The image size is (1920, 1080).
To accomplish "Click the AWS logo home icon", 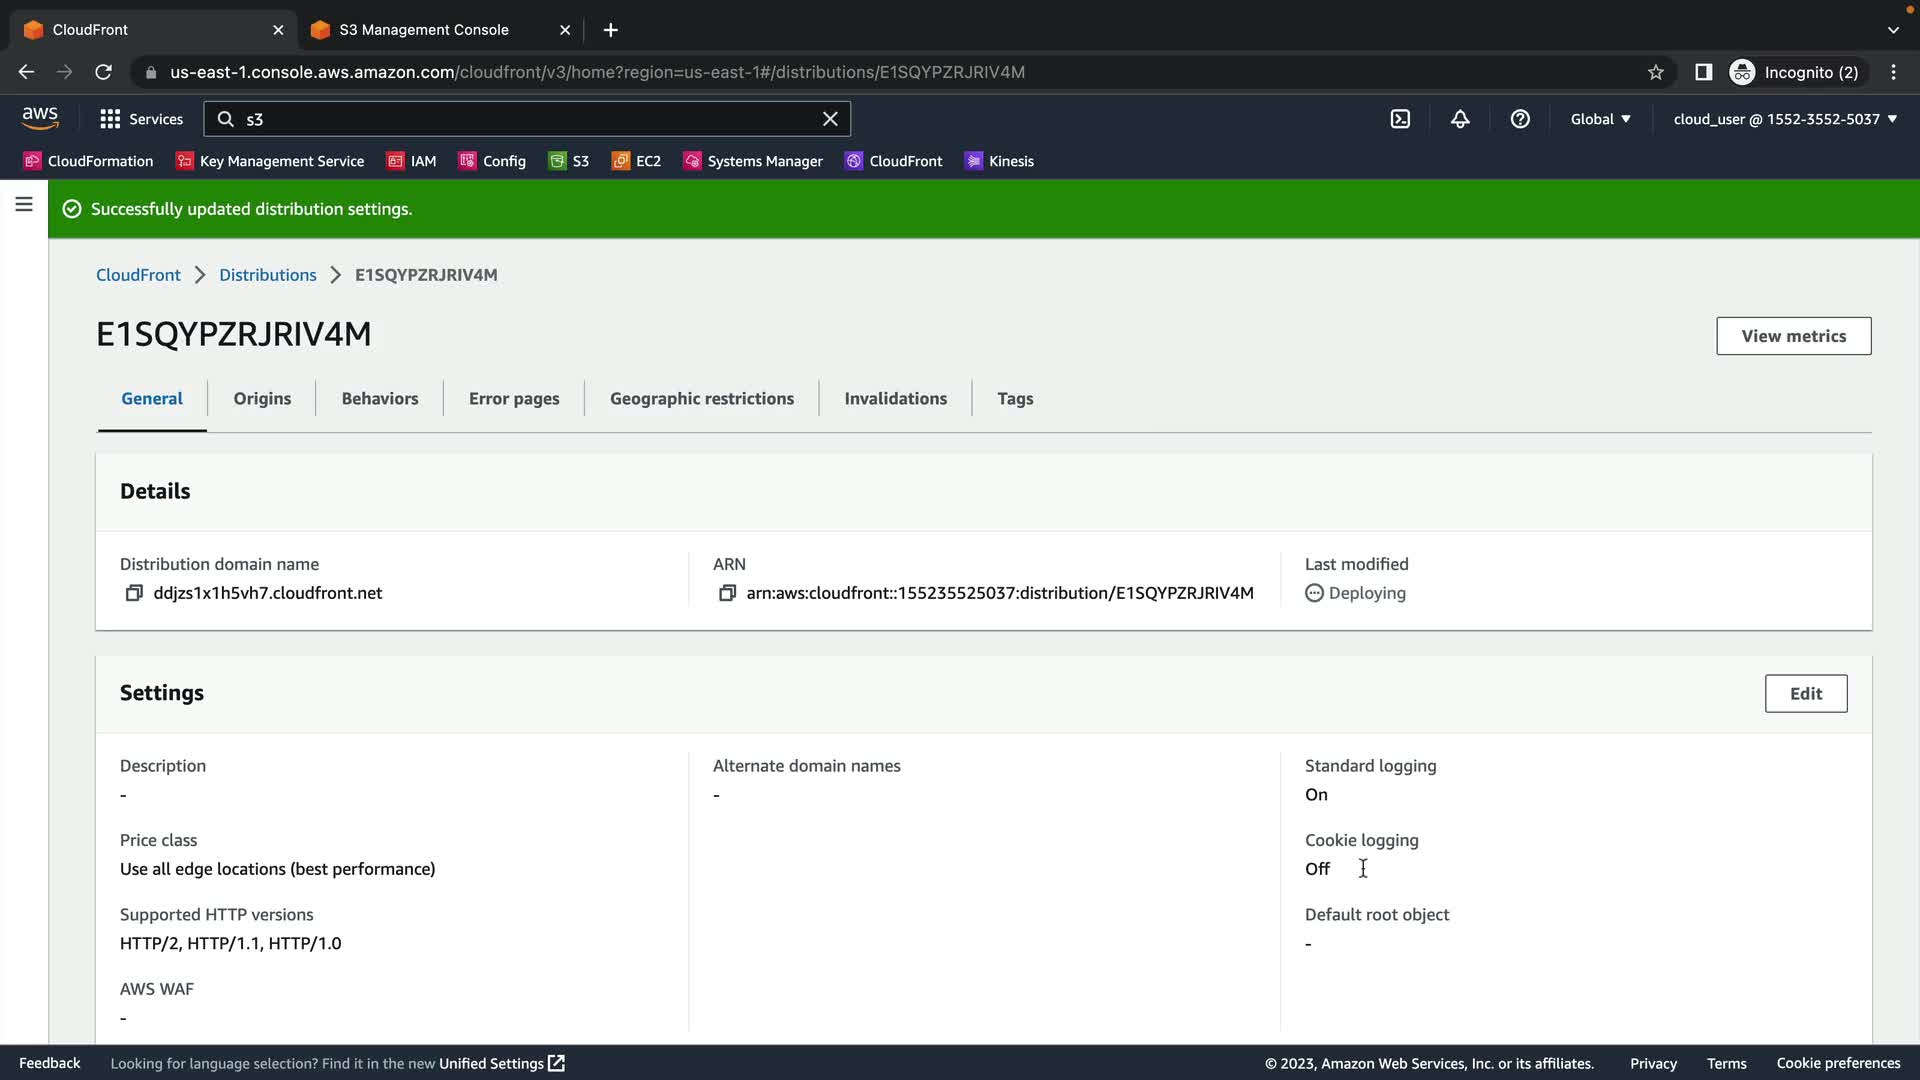I will [40, 118].
